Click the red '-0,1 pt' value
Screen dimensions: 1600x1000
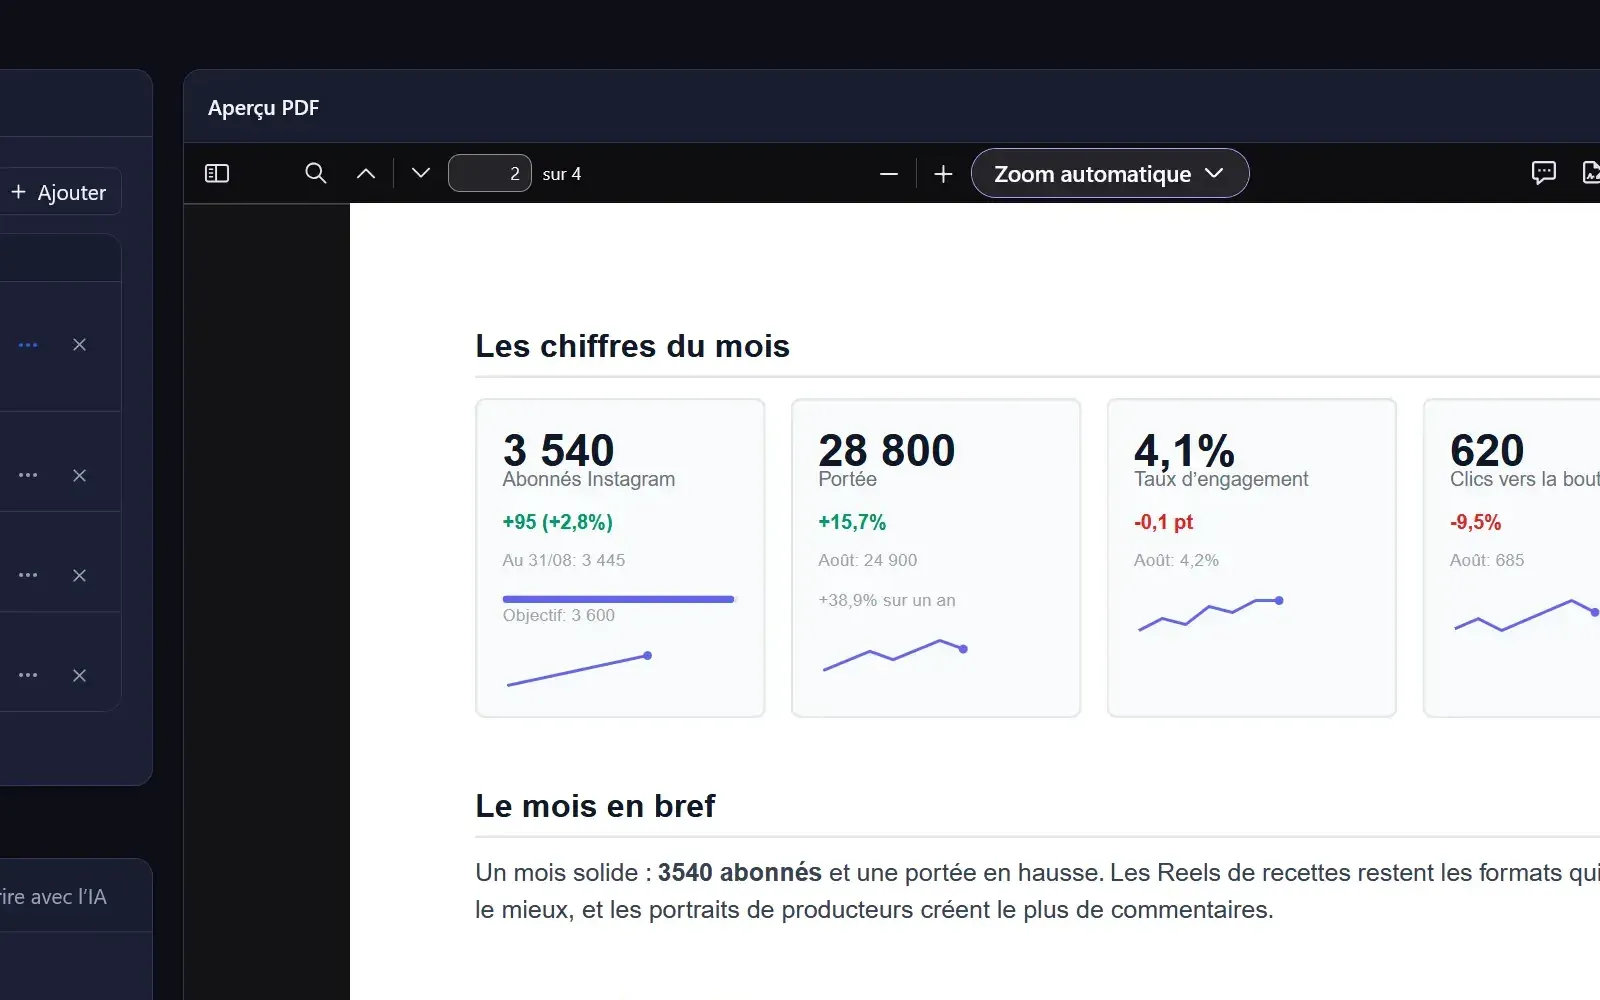1164,522
